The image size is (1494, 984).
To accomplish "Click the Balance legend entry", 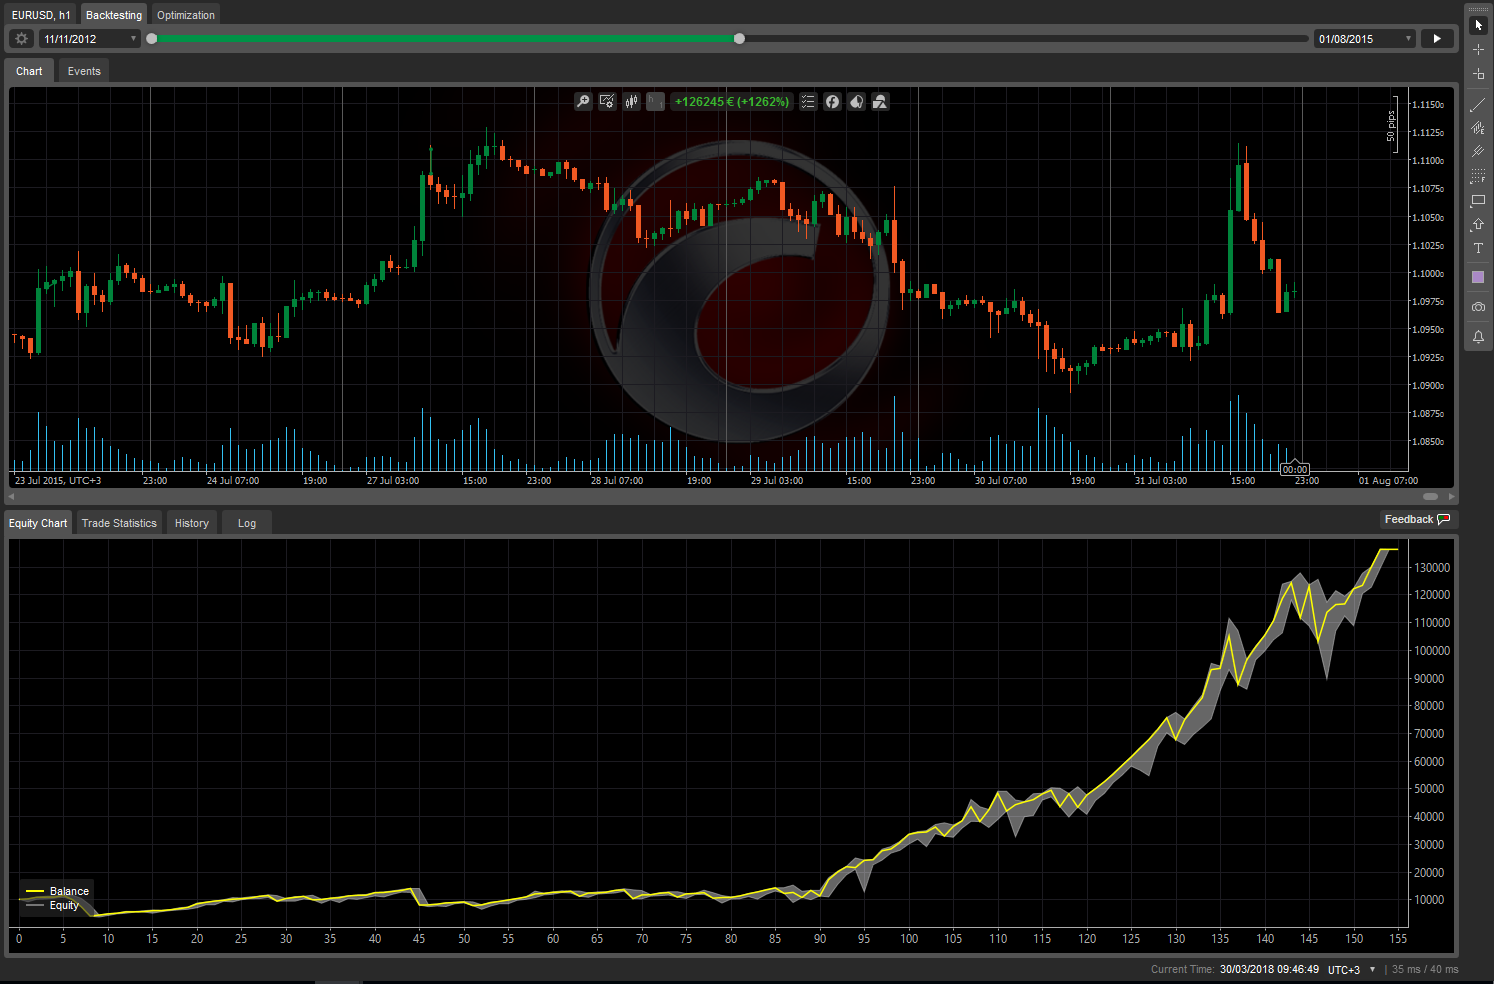I will point(58,891).
